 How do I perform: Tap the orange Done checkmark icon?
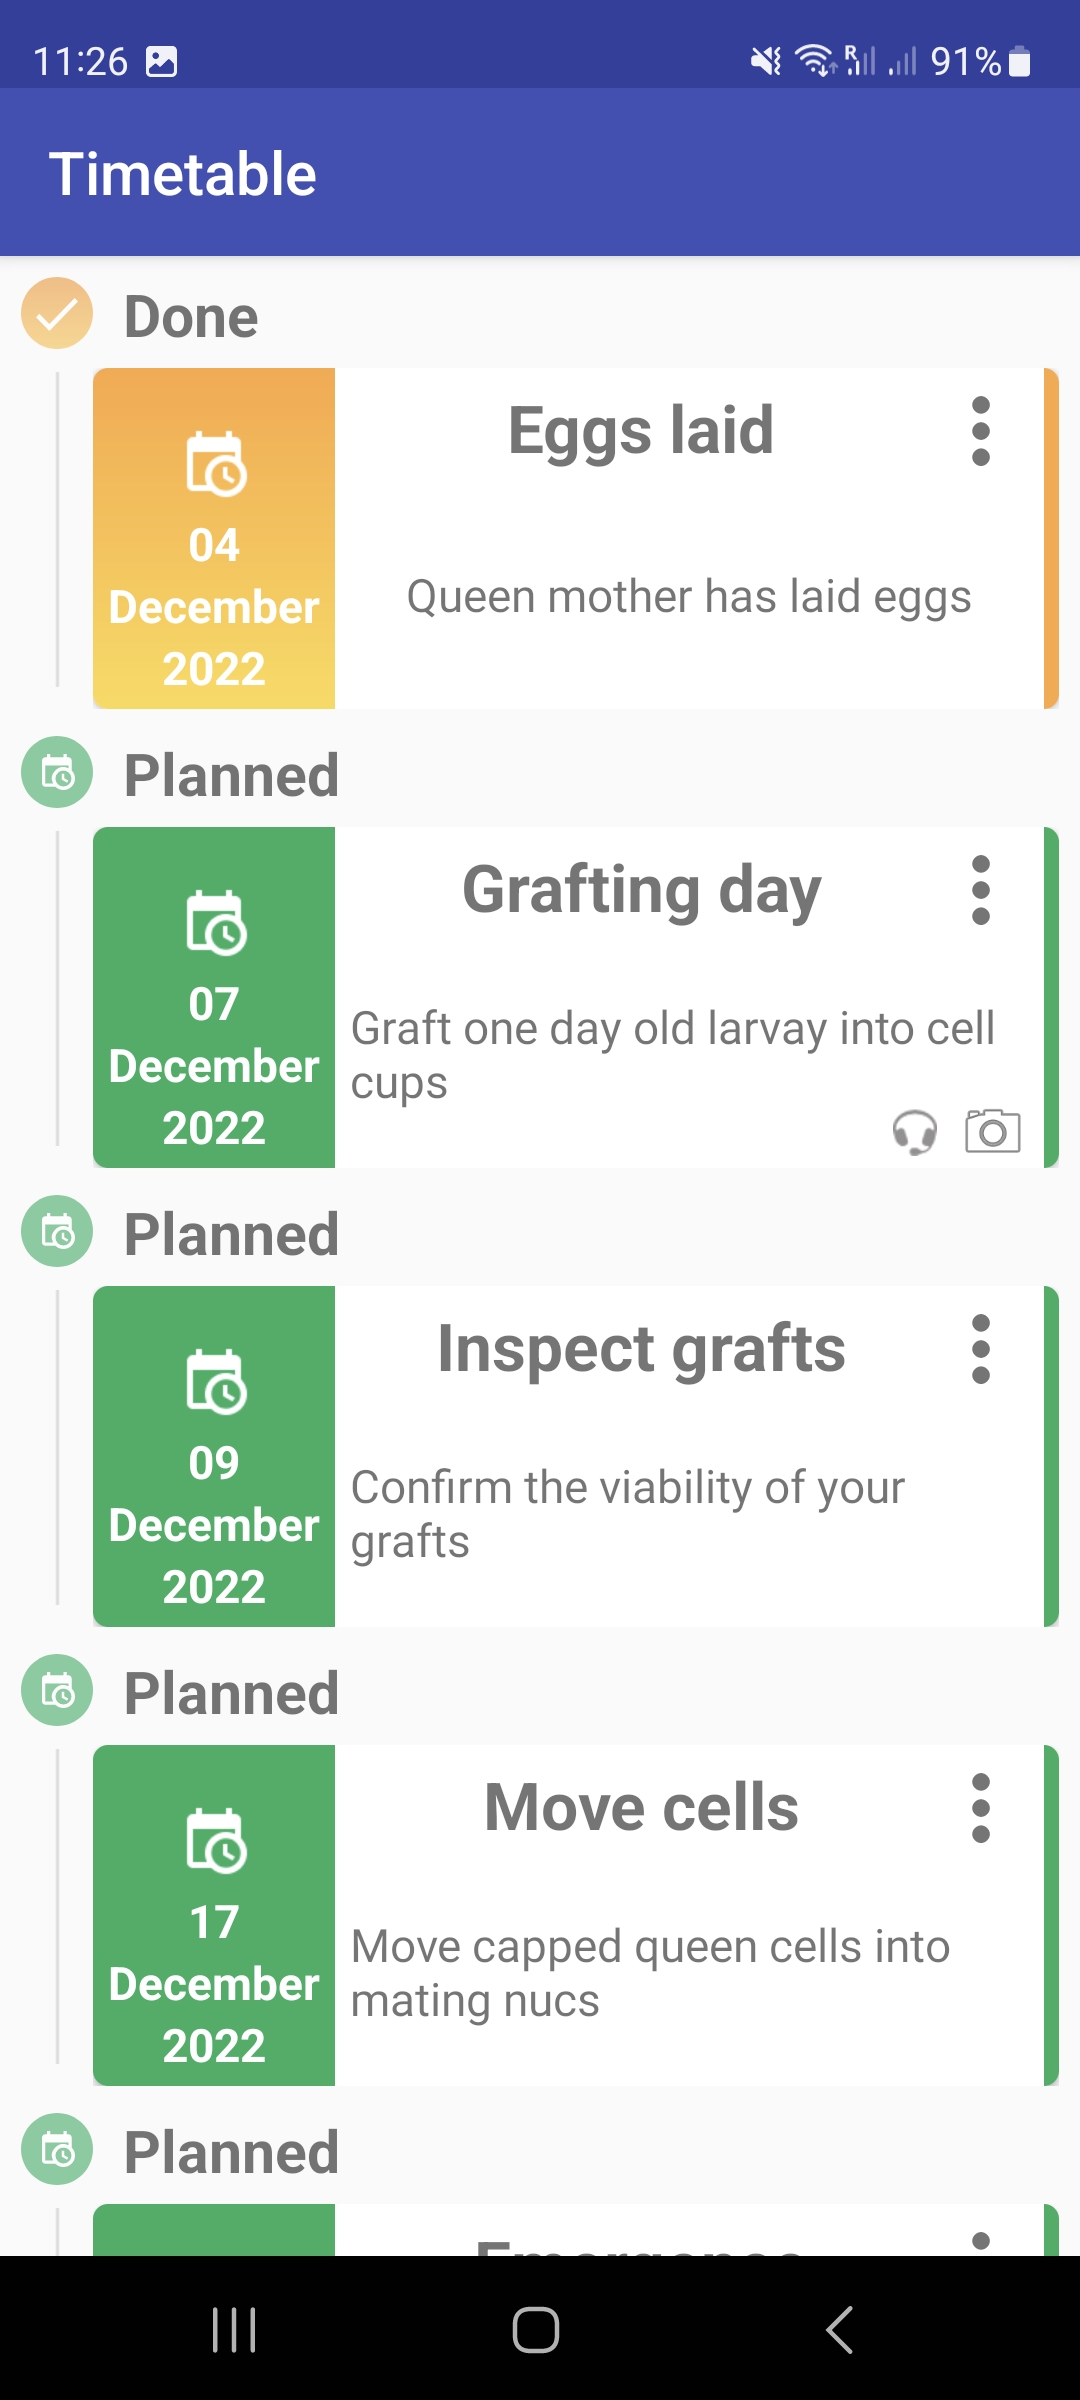pos(57,313)
